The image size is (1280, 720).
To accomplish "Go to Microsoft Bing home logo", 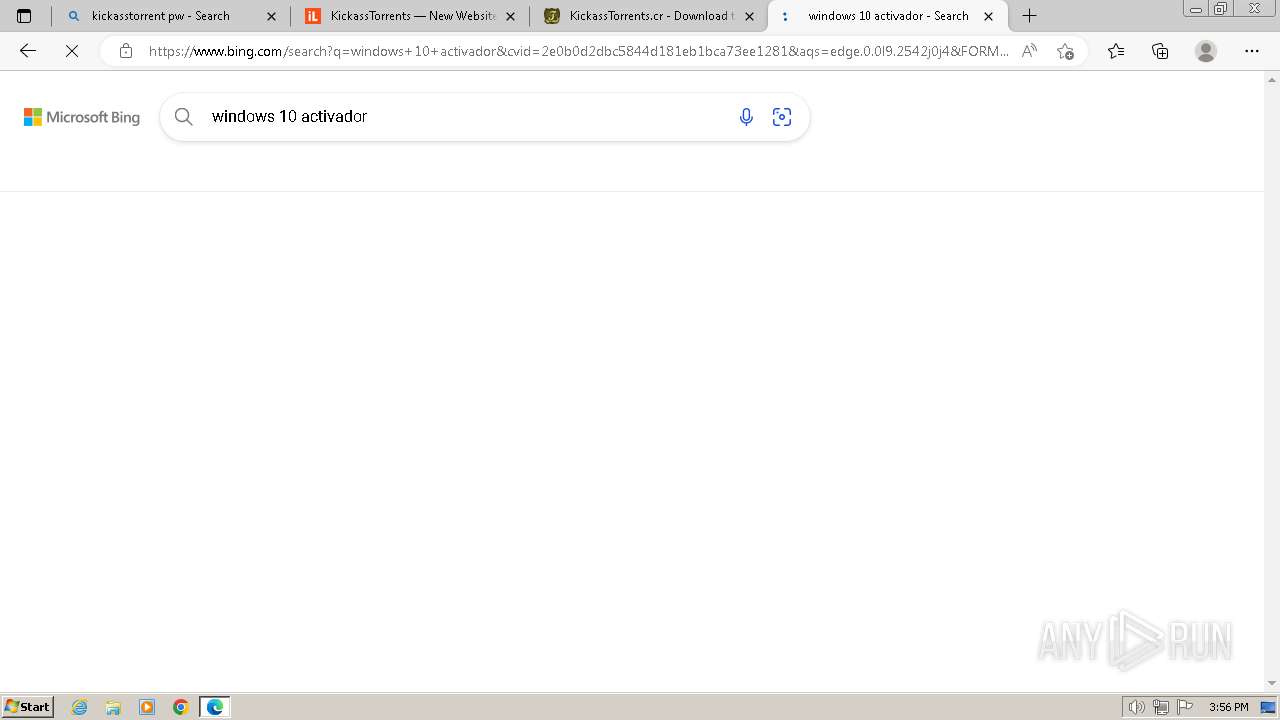I will pos(82,117).
